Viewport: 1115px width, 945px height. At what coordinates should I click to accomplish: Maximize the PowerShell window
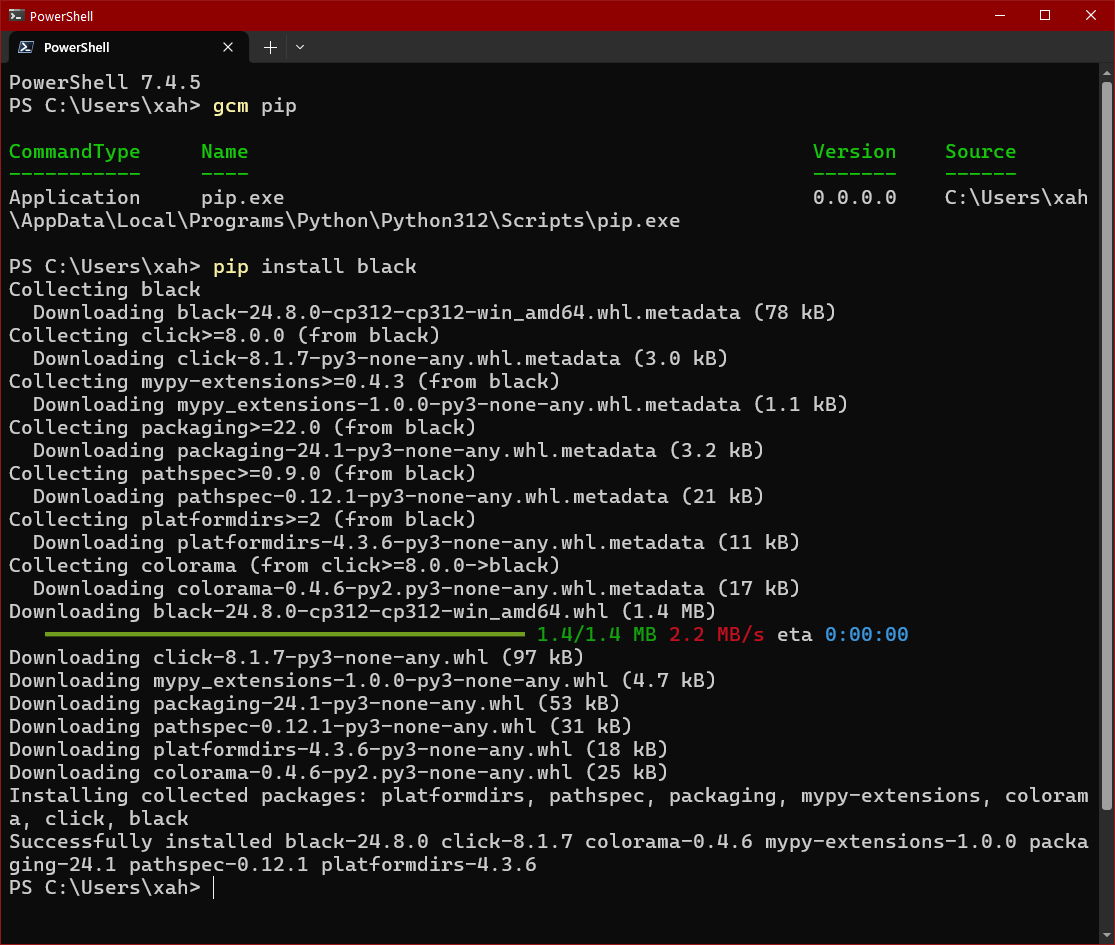[x=1045, y=15]
